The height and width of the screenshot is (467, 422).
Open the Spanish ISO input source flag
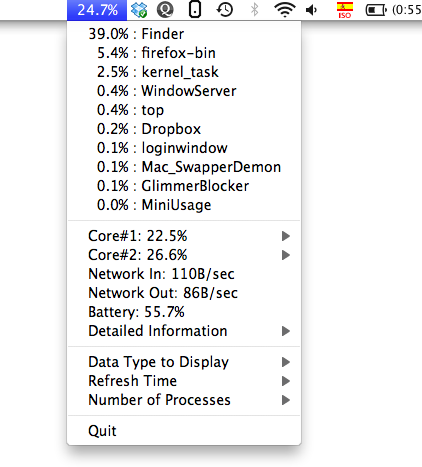click(345, 10)
